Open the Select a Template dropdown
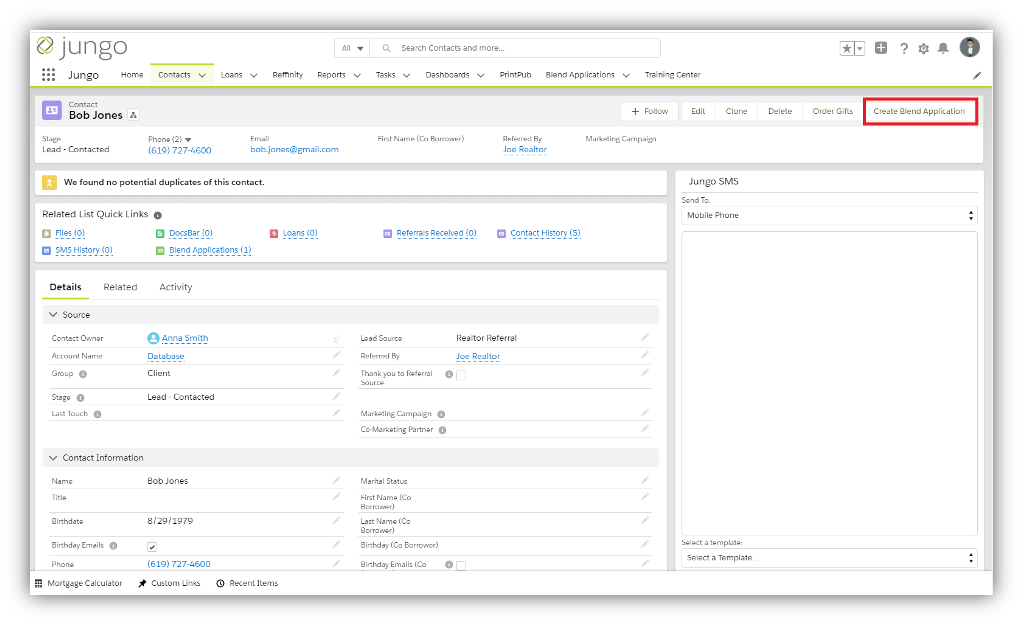This screenshot has height=626, width=1024. tap(830, 557)
